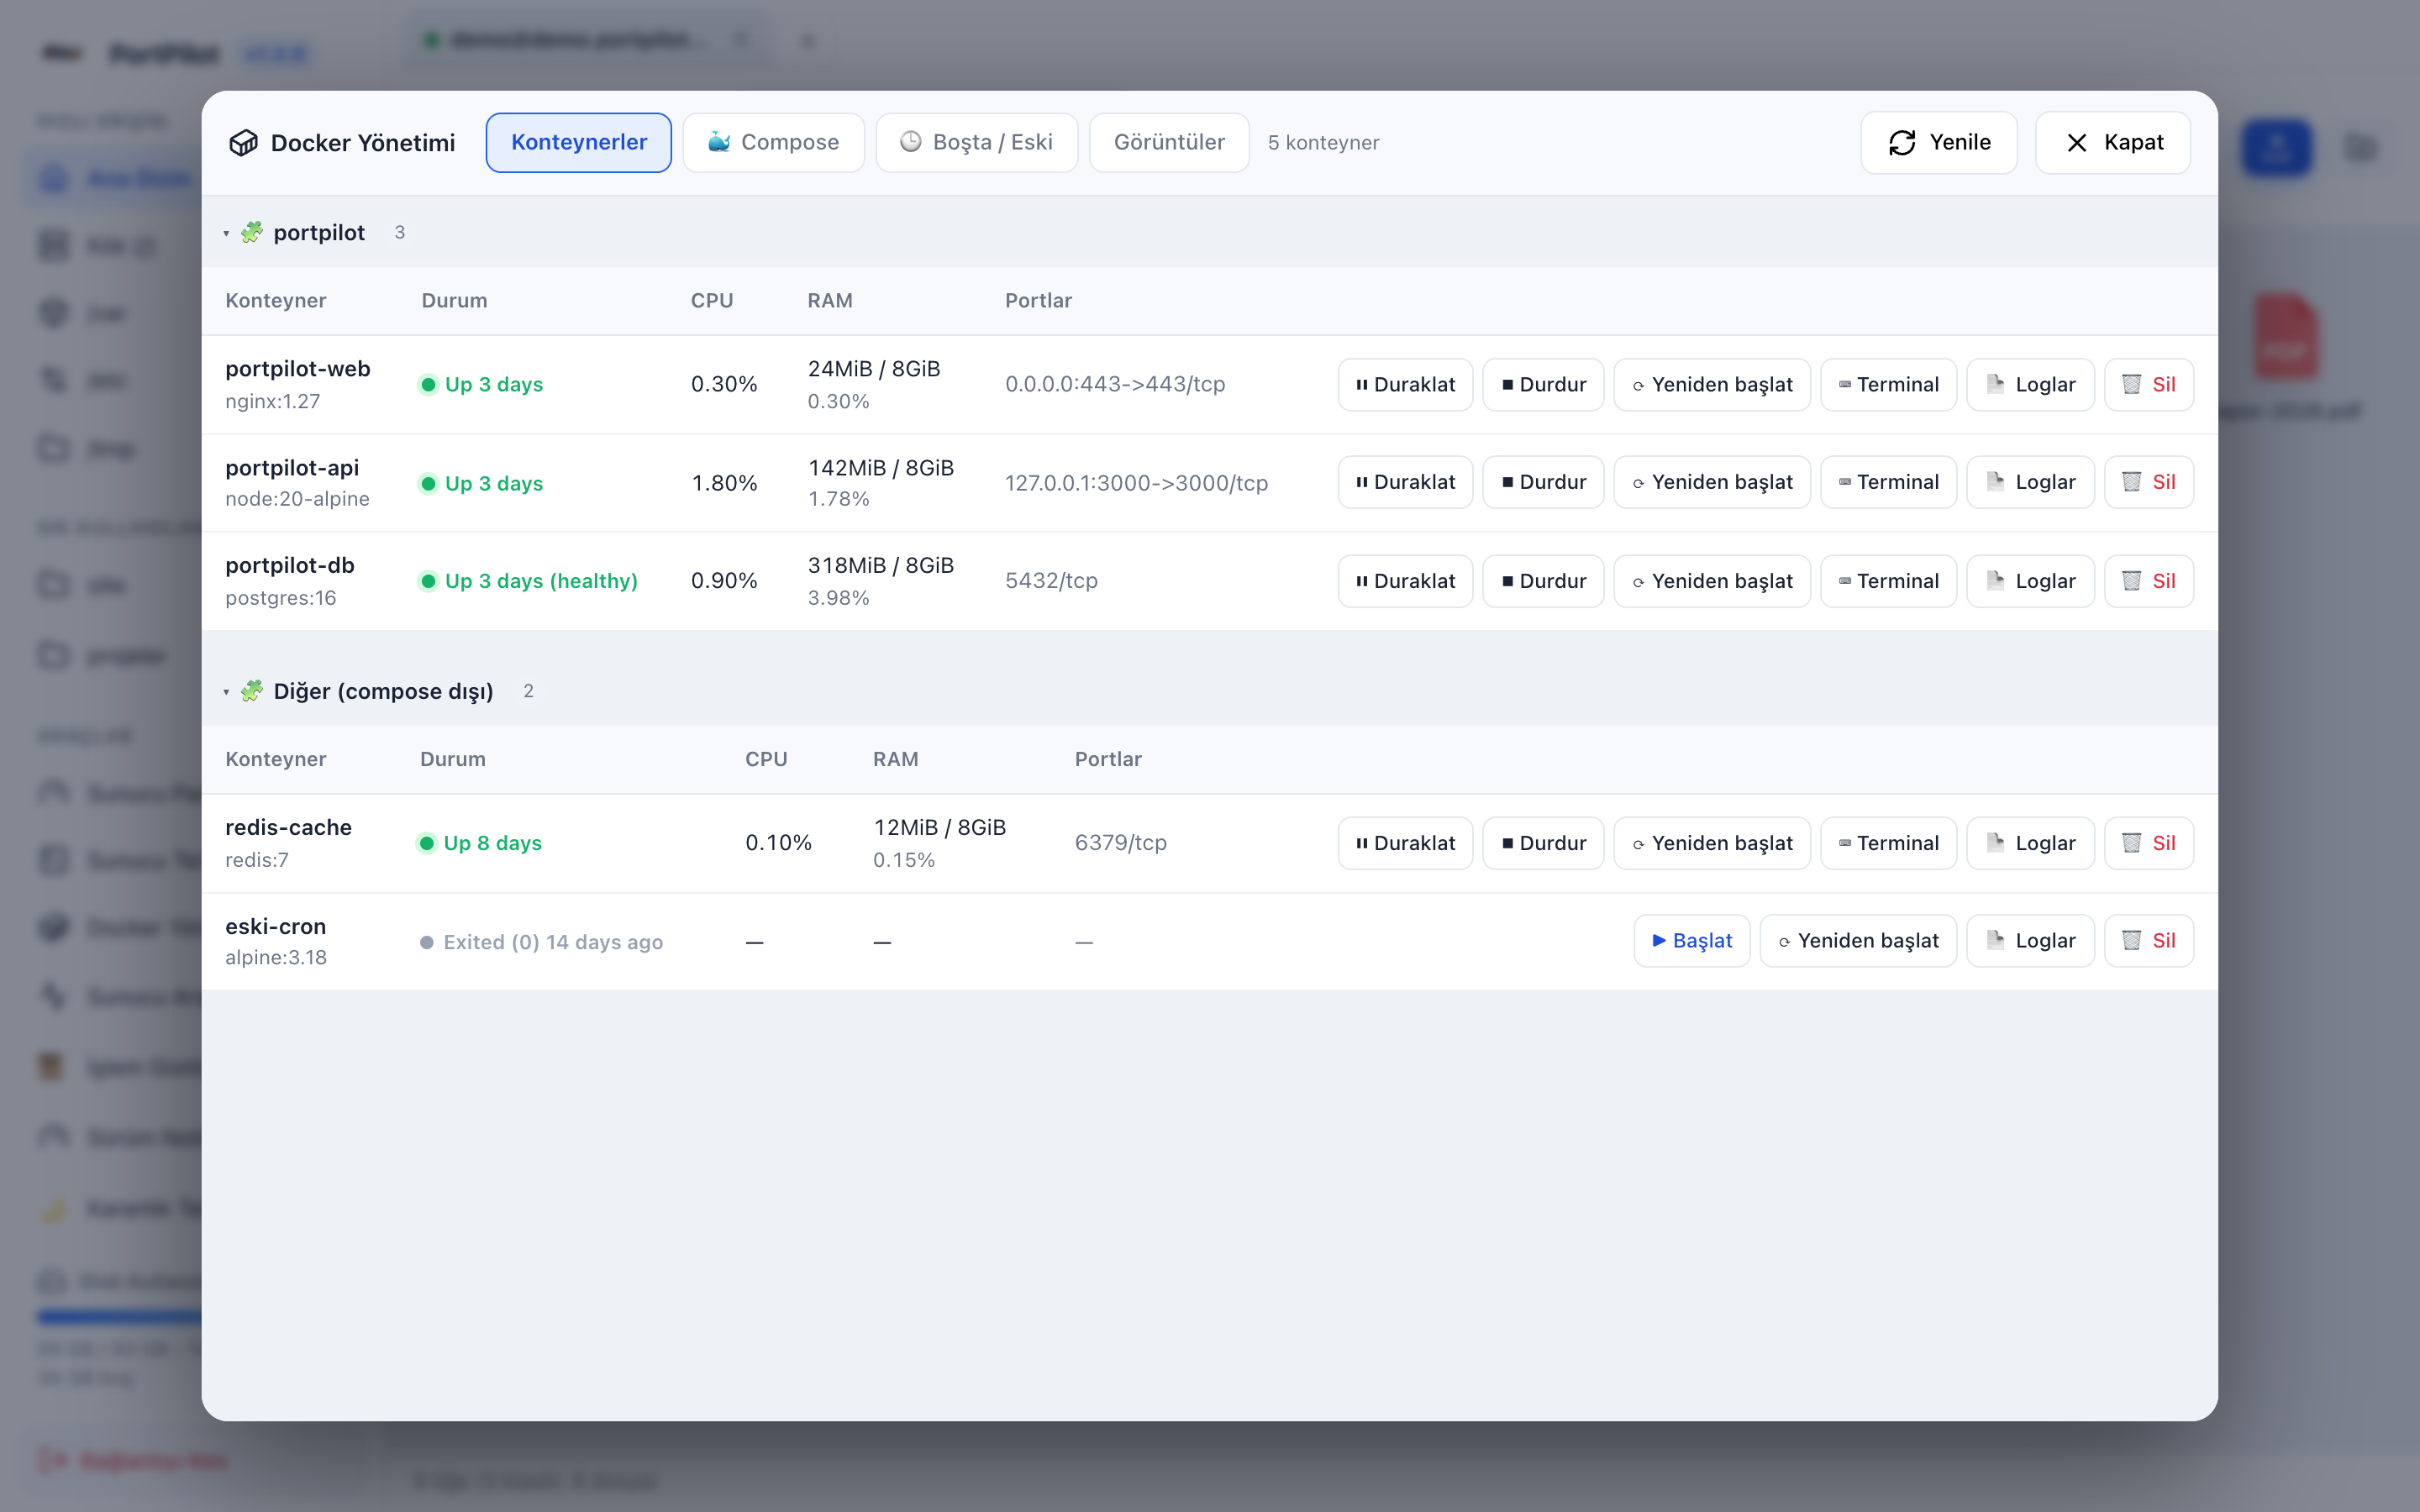Image resolution: width=2420 pixels, height=1512 pixels.
Task: Click the 6379/tcp port value
Action: pyautogui.click(x=1120, y=843)
